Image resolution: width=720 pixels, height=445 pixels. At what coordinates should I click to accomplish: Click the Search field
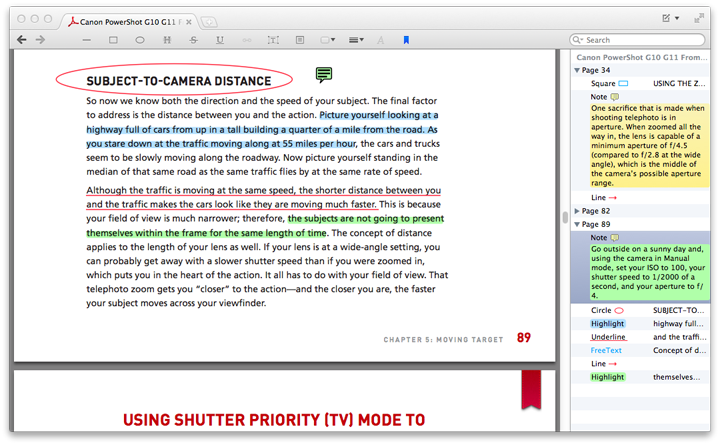(637, 40)
